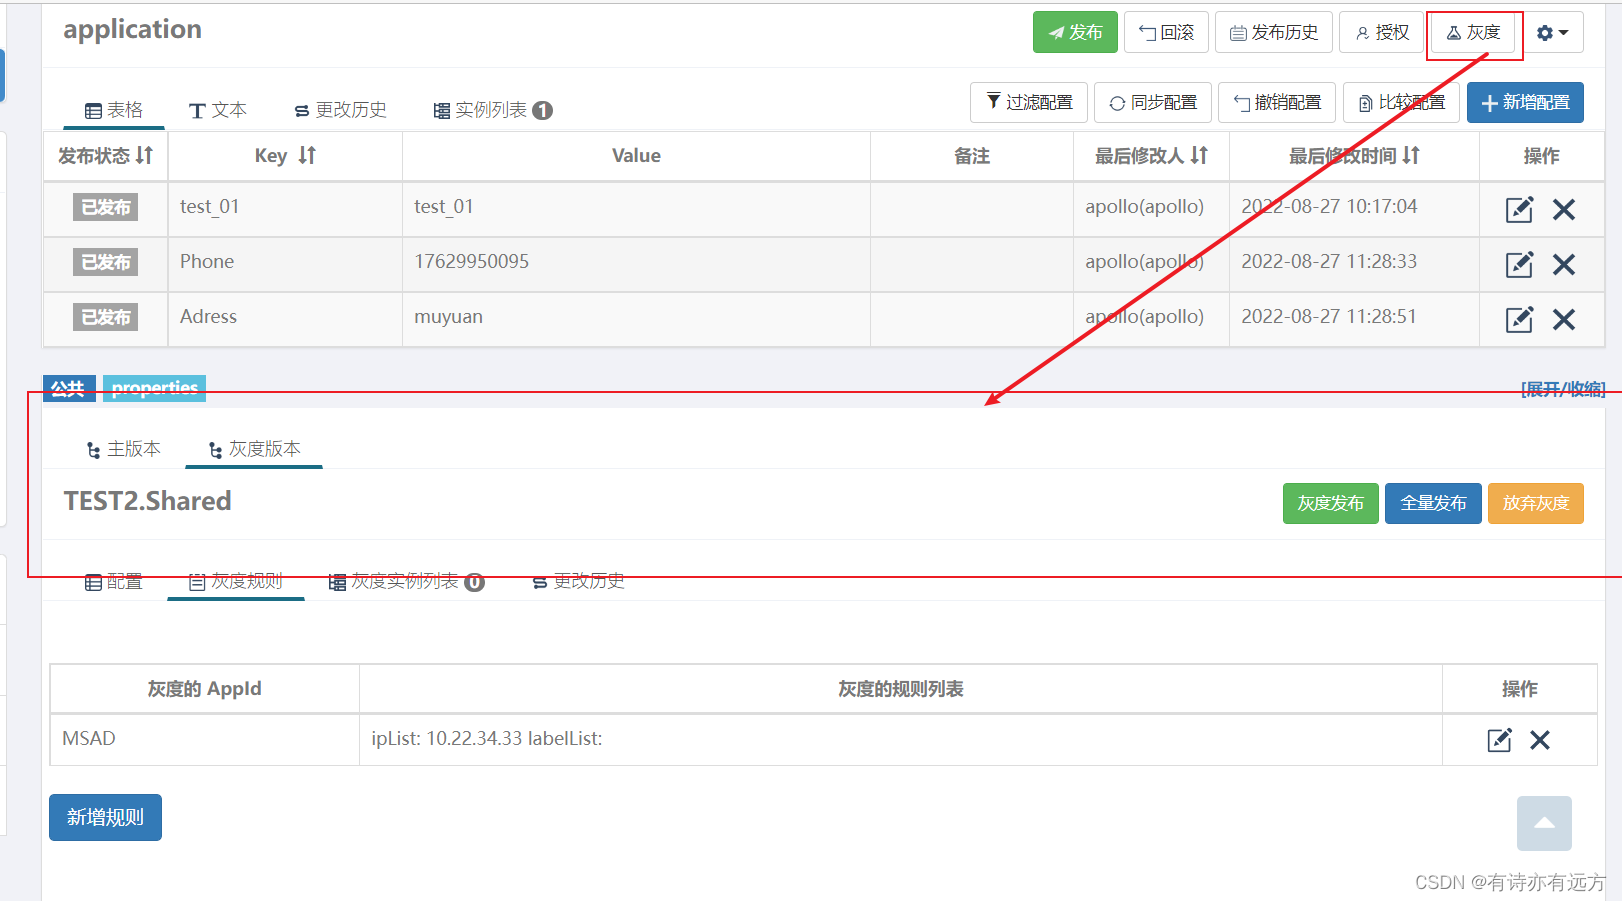This screenshot has height=901, width=1622.
Task: Click the 'TEST2.Shared' namespace title
Action: (x=148, y=501)
